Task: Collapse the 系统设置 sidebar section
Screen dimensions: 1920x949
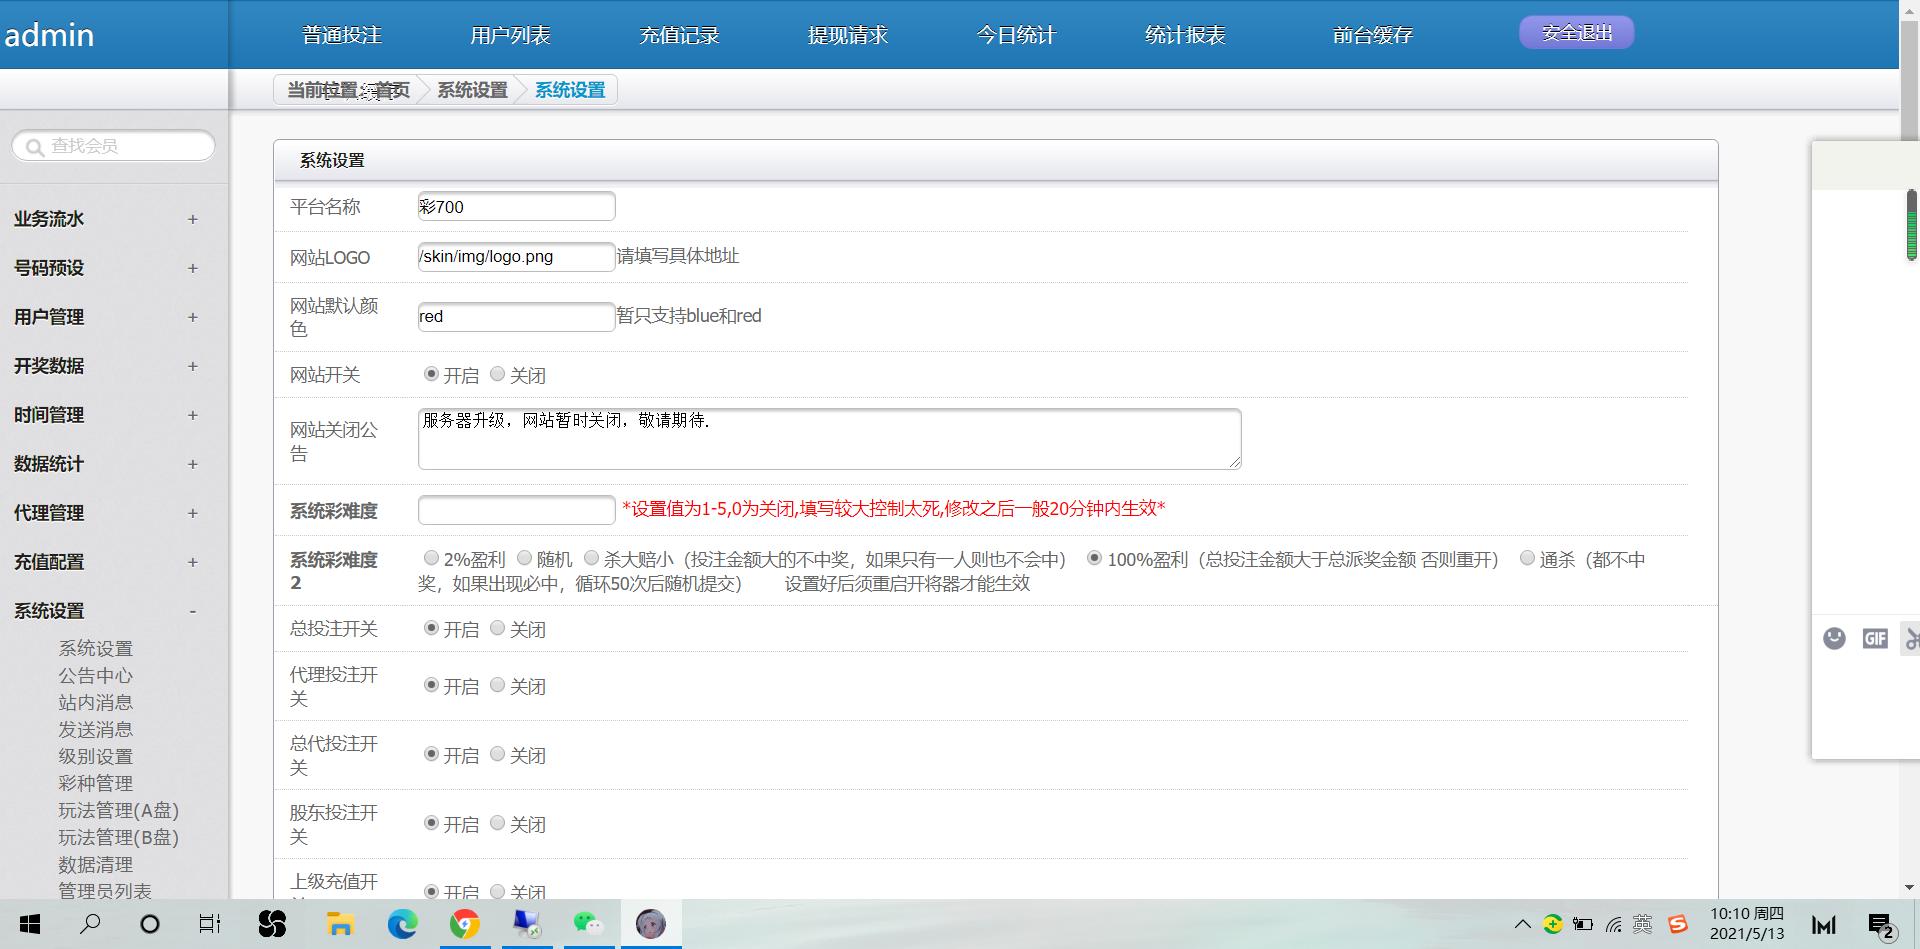Action: pos(192,611)
